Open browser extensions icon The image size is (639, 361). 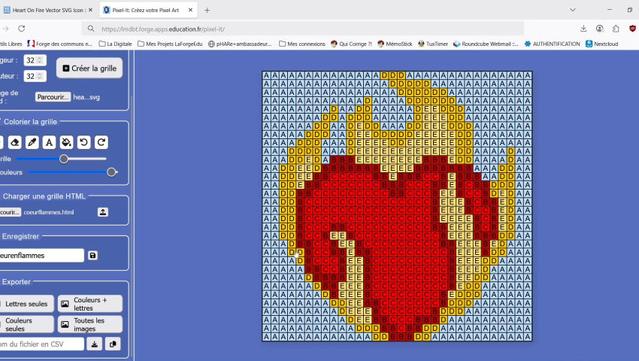click(x=616, y=29)
